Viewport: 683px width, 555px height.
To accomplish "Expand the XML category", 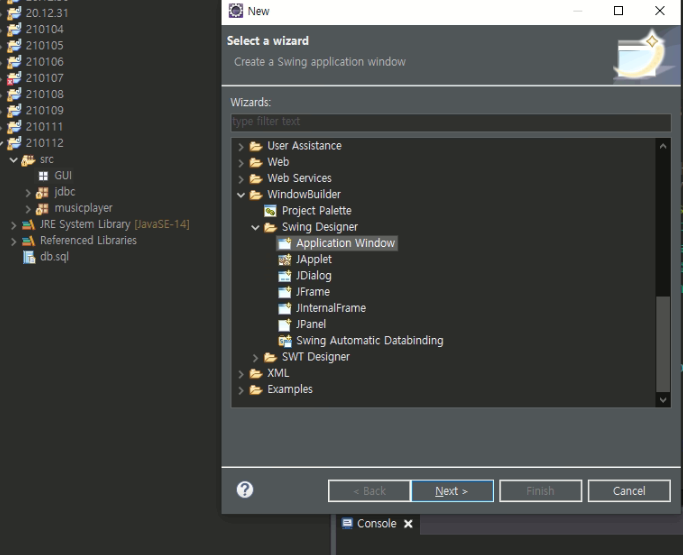I will point(241,374).
